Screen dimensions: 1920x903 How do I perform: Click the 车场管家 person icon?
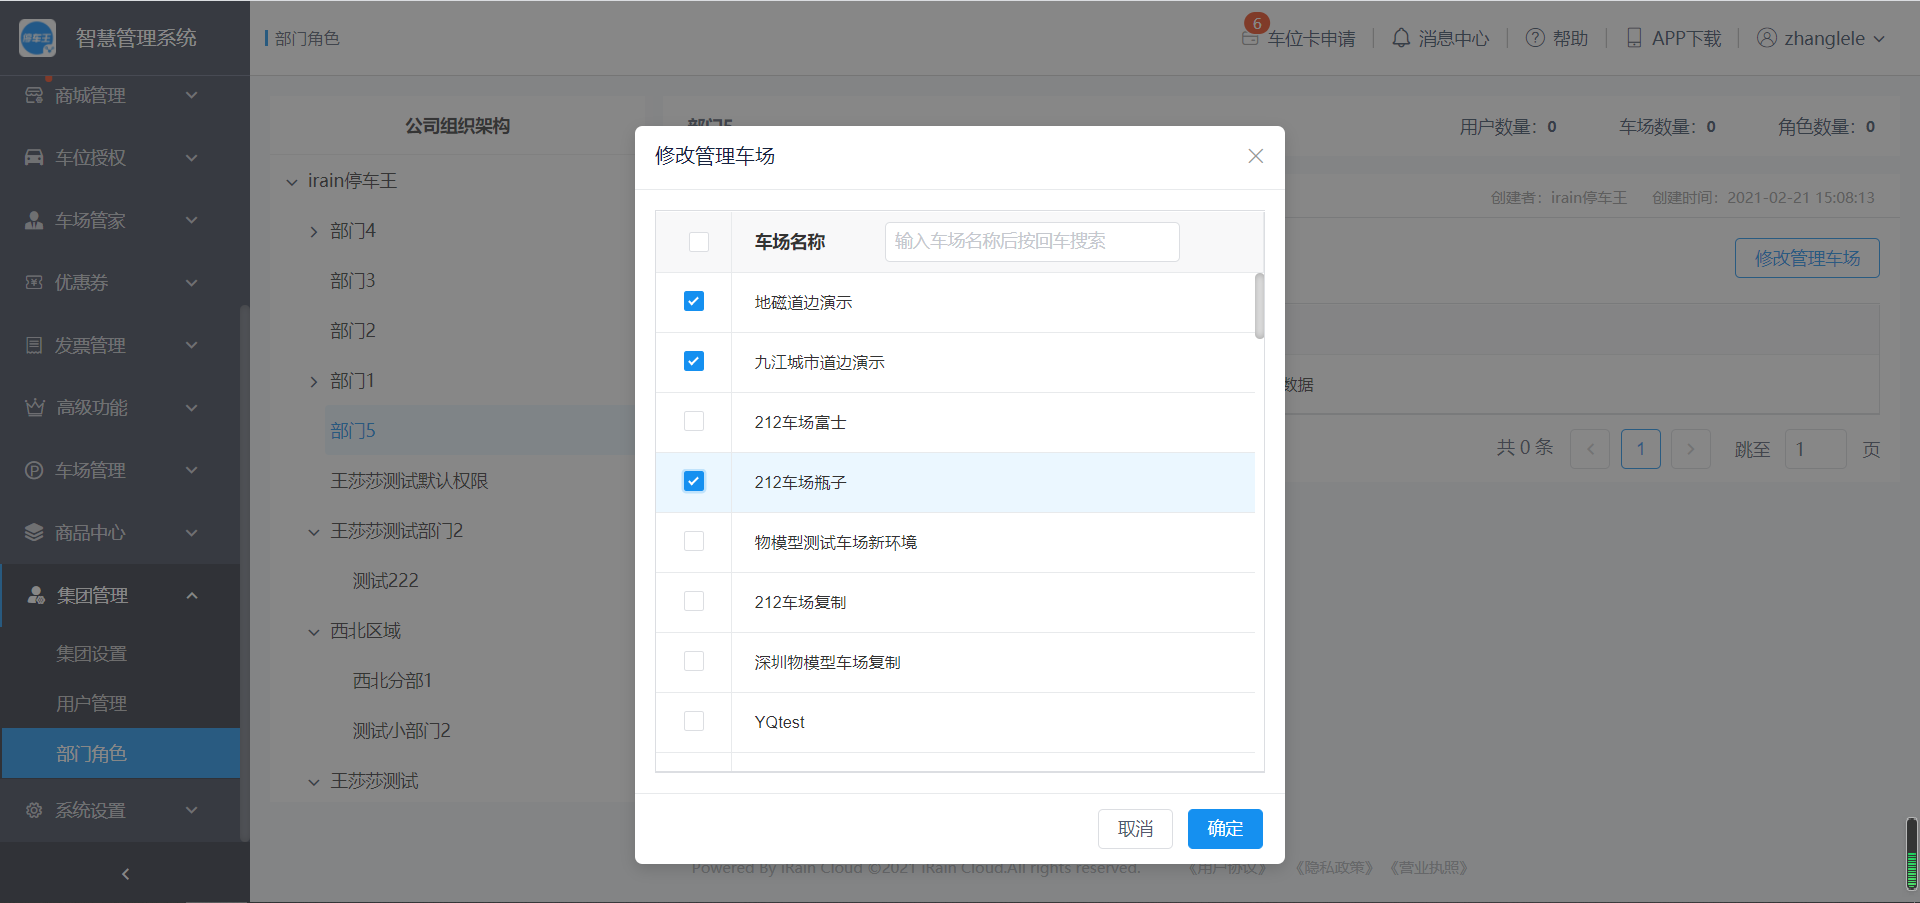pyautogui.click(x=34, y=220)
